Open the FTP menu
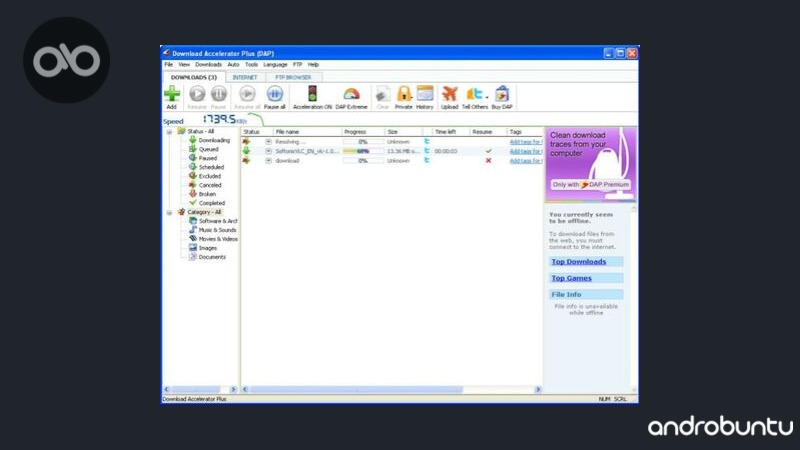 [x=297, y=65]
